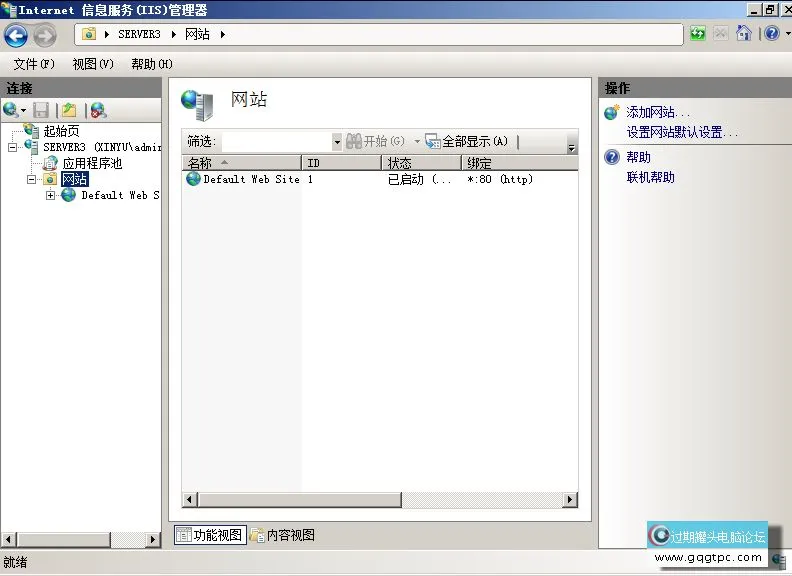792x576 pixels.
Task: Click the greyed stop icon in address bar
Action: 721,34
